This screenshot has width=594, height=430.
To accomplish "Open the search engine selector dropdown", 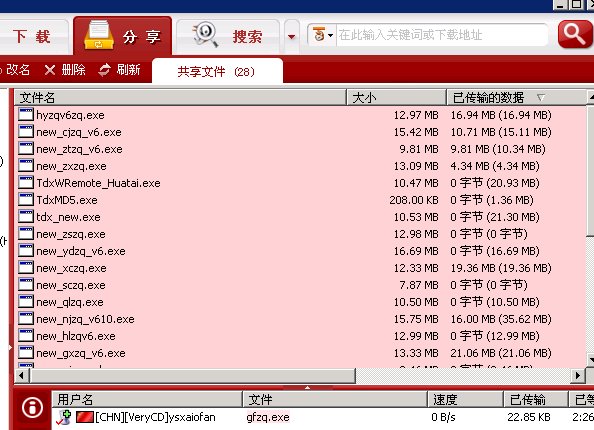I will 322,35.
